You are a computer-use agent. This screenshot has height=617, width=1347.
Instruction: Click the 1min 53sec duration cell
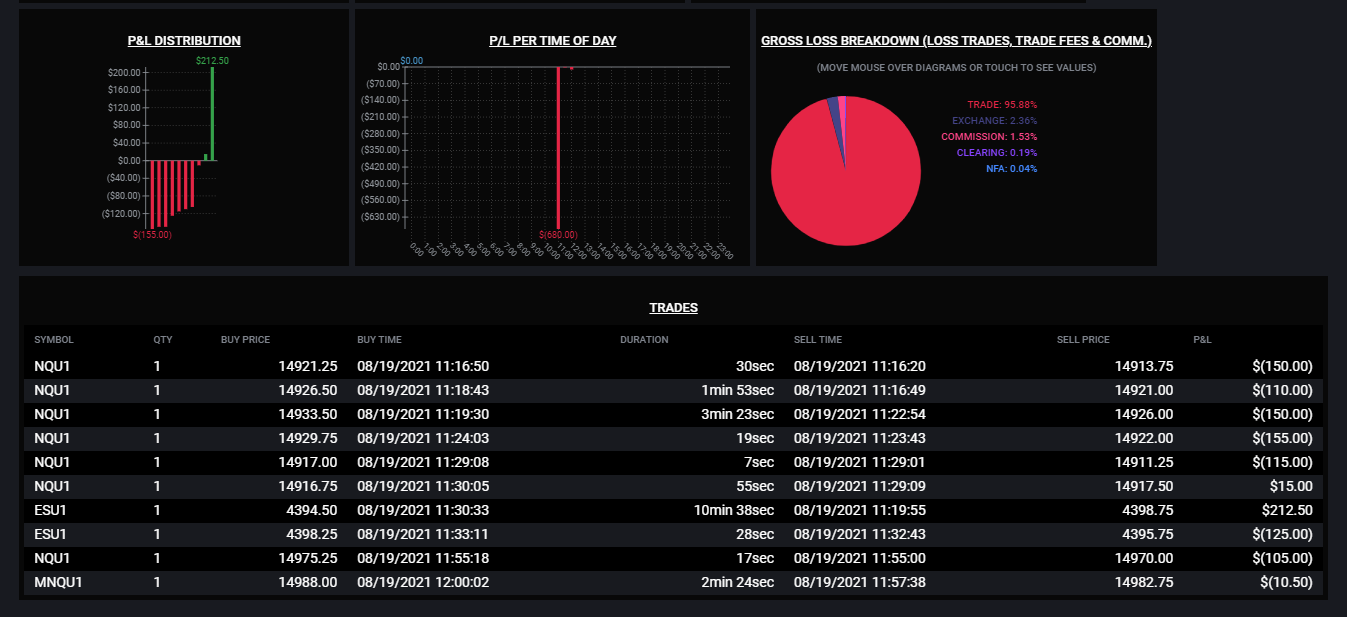tap(740, 390)
